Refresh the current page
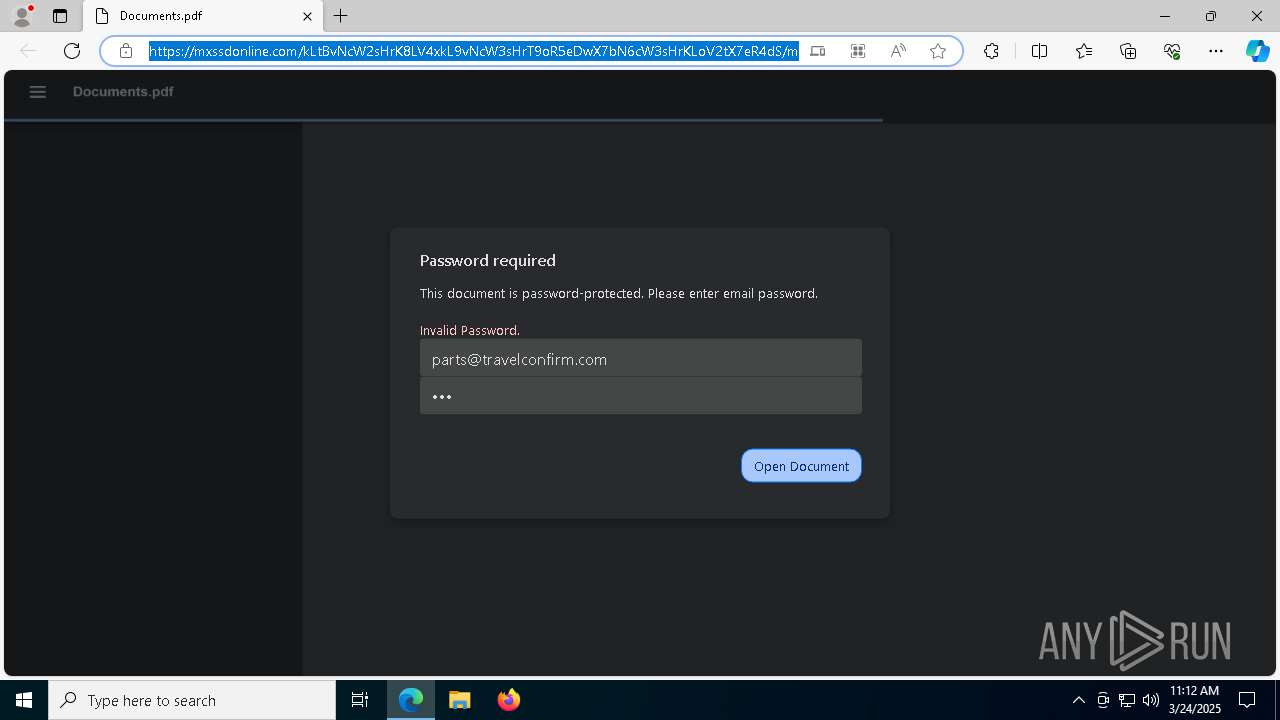Screen dimensions: 1280x720 click(72, 51)
